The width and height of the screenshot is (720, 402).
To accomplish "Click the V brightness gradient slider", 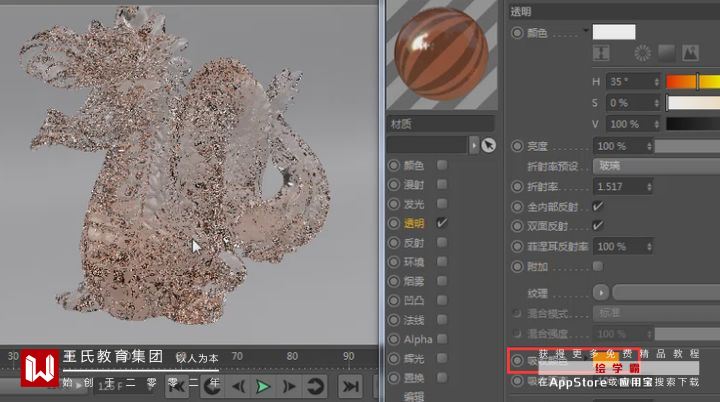I will [x=693, y=124].
